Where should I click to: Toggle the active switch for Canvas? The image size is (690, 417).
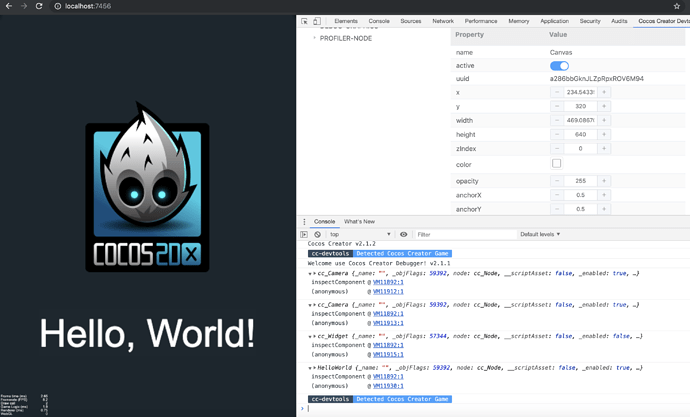(x=559, y=66)
